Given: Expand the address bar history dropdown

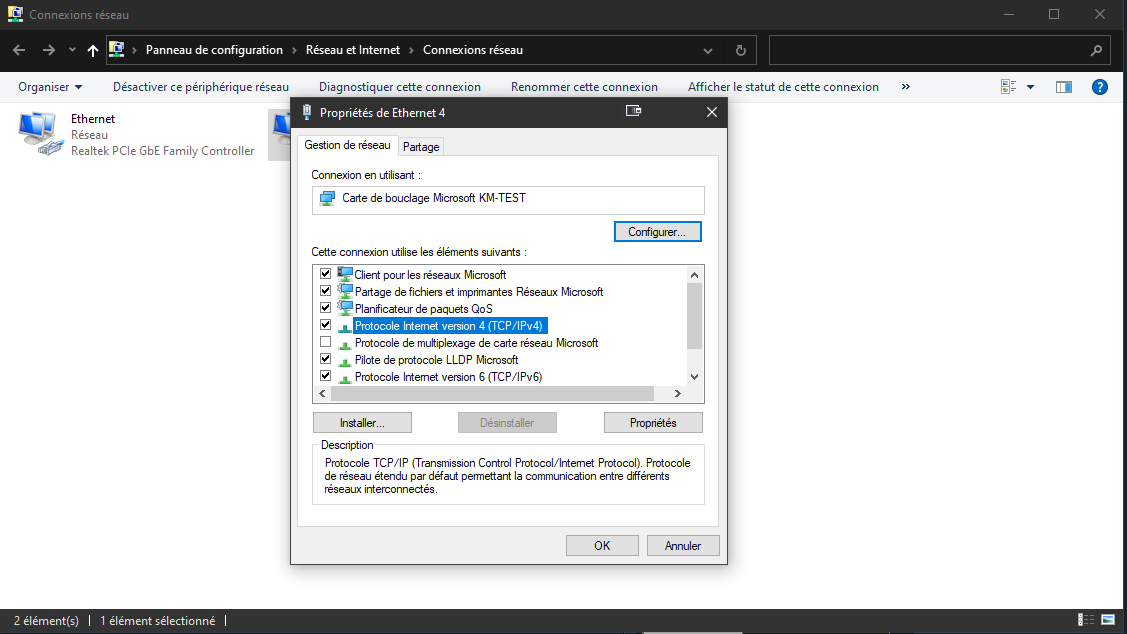Looking at the screenshot, I should [708, 50].
